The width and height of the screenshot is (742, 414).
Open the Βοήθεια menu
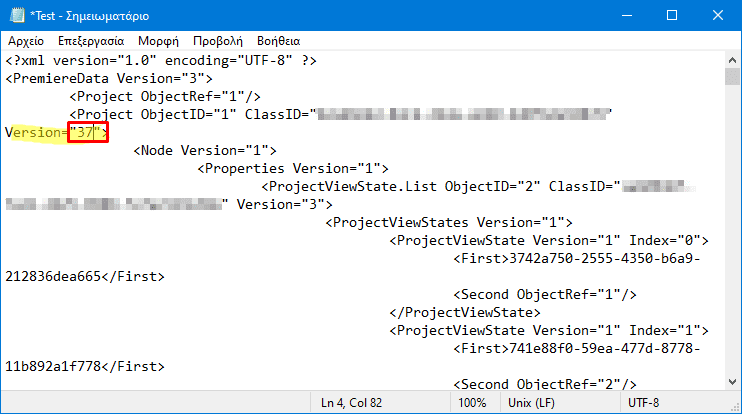point(278,42)
